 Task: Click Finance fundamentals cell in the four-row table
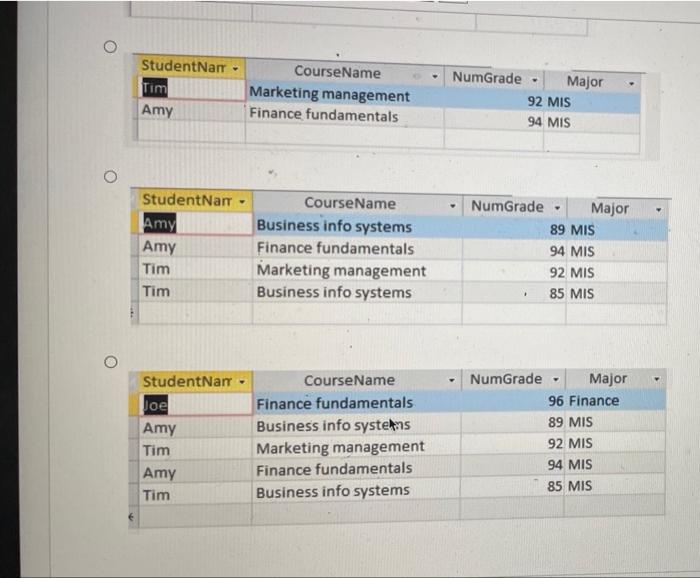[x=357, y=249]
